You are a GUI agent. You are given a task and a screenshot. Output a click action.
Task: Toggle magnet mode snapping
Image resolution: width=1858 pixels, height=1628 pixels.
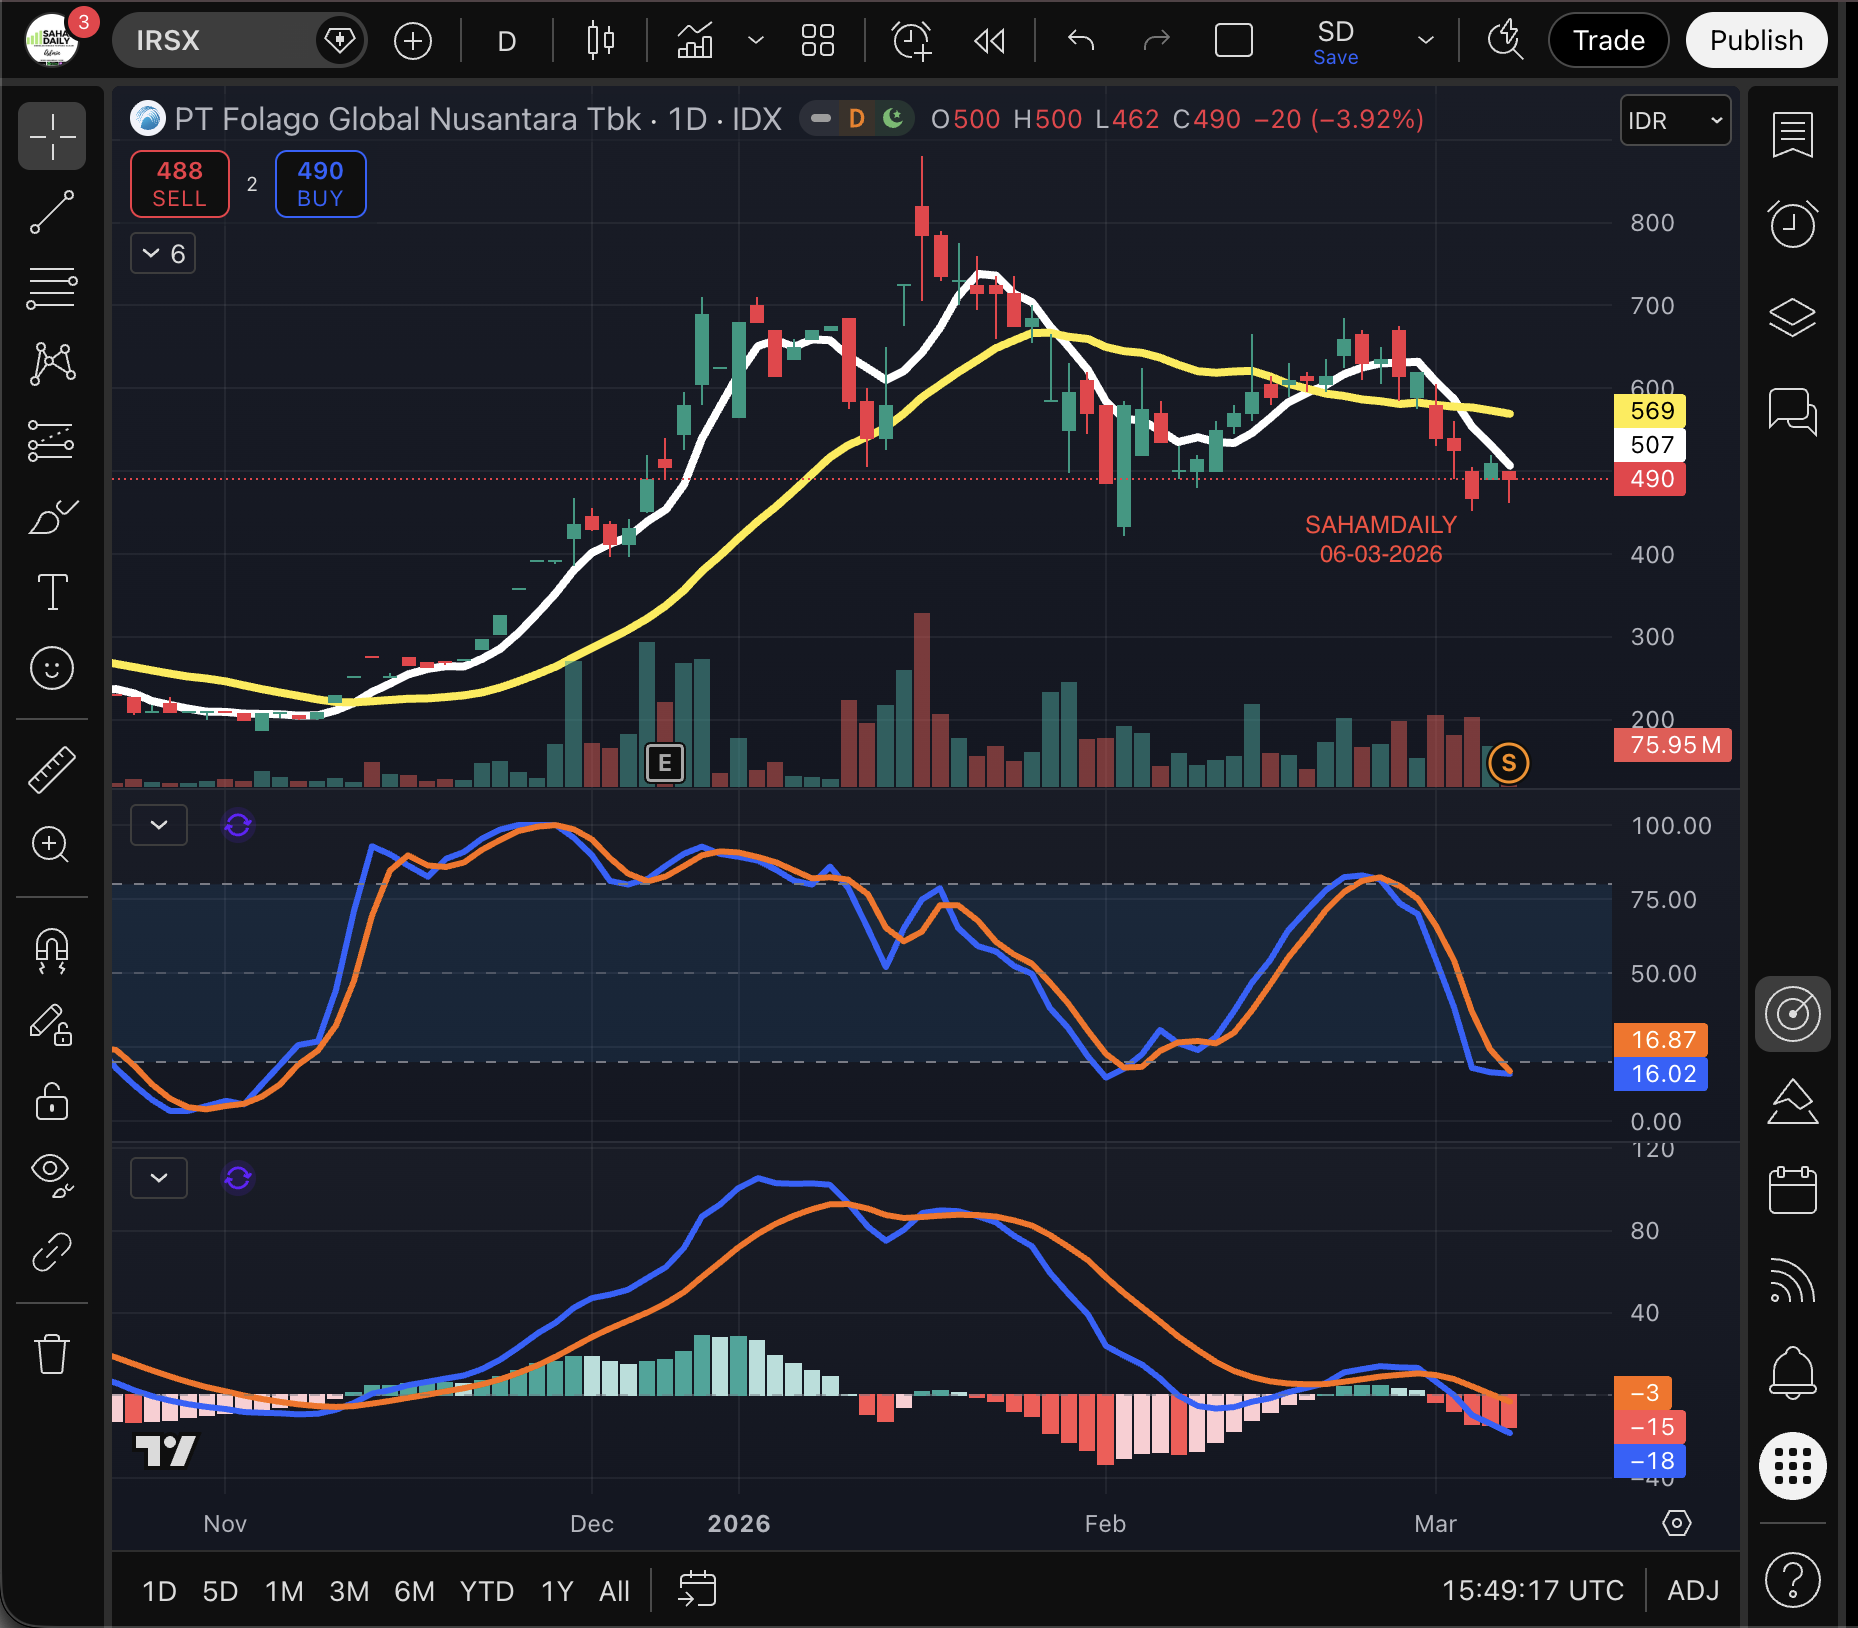pos(52,949)
